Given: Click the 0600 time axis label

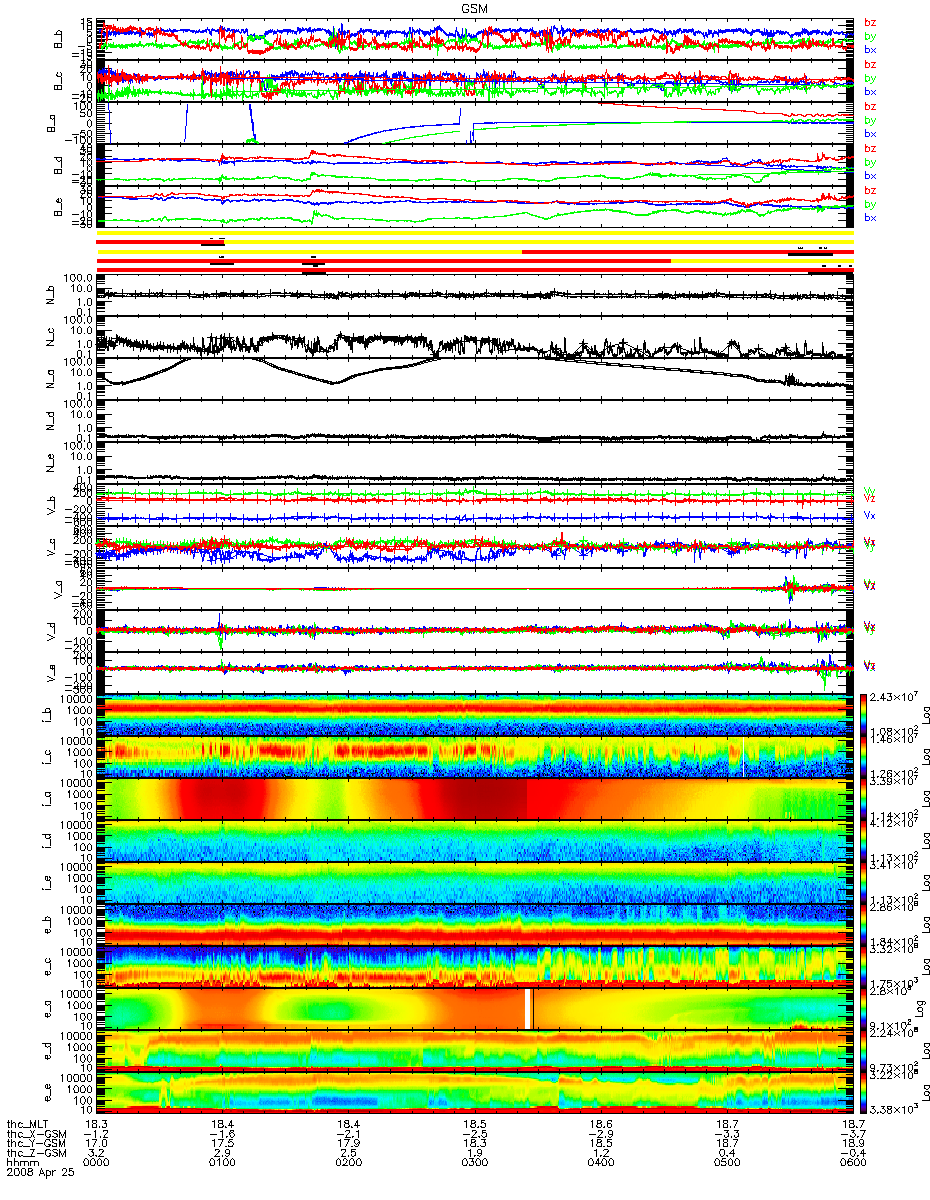Looking at the screenshot, I should pos(853,1162).
